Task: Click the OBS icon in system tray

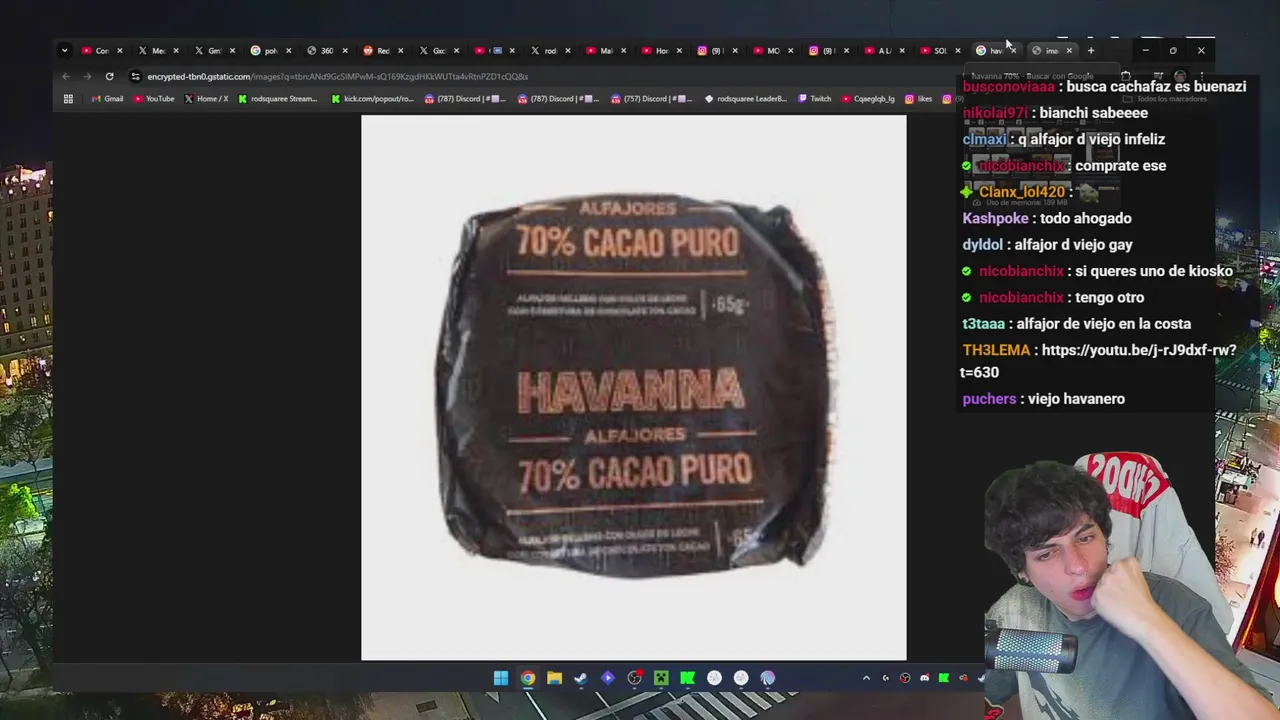Action: [x=905, y=678]
